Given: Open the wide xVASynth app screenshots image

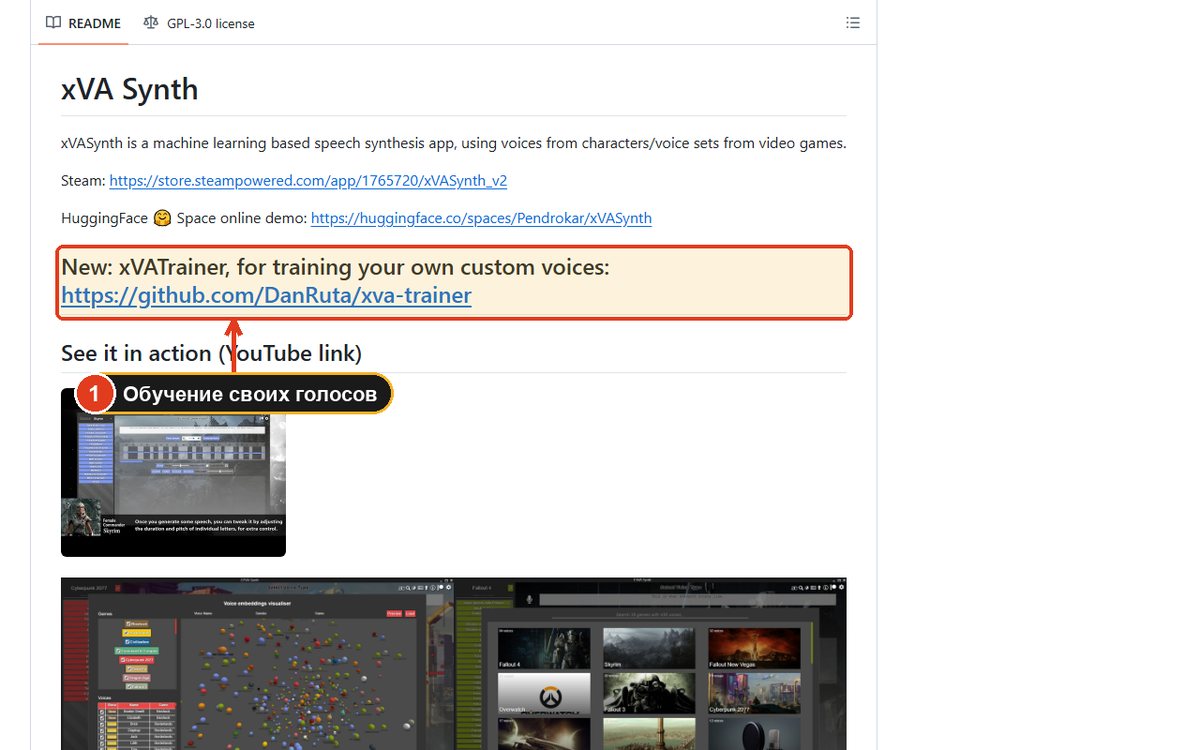Looking at the screenshot, I should [454, 663].
